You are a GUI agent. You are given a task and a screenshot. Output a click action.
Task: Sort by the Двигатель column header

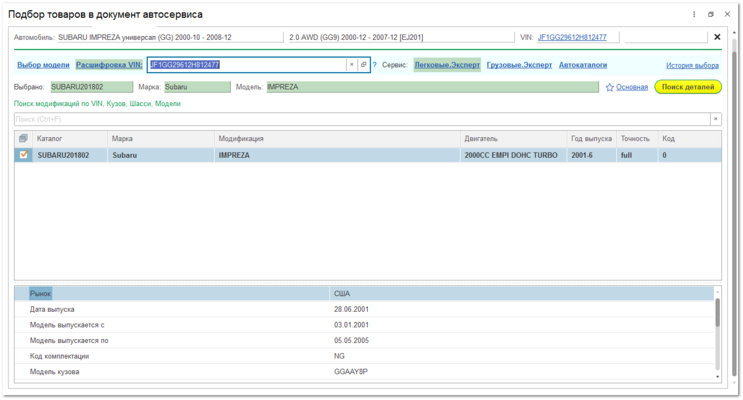point(513,138)
